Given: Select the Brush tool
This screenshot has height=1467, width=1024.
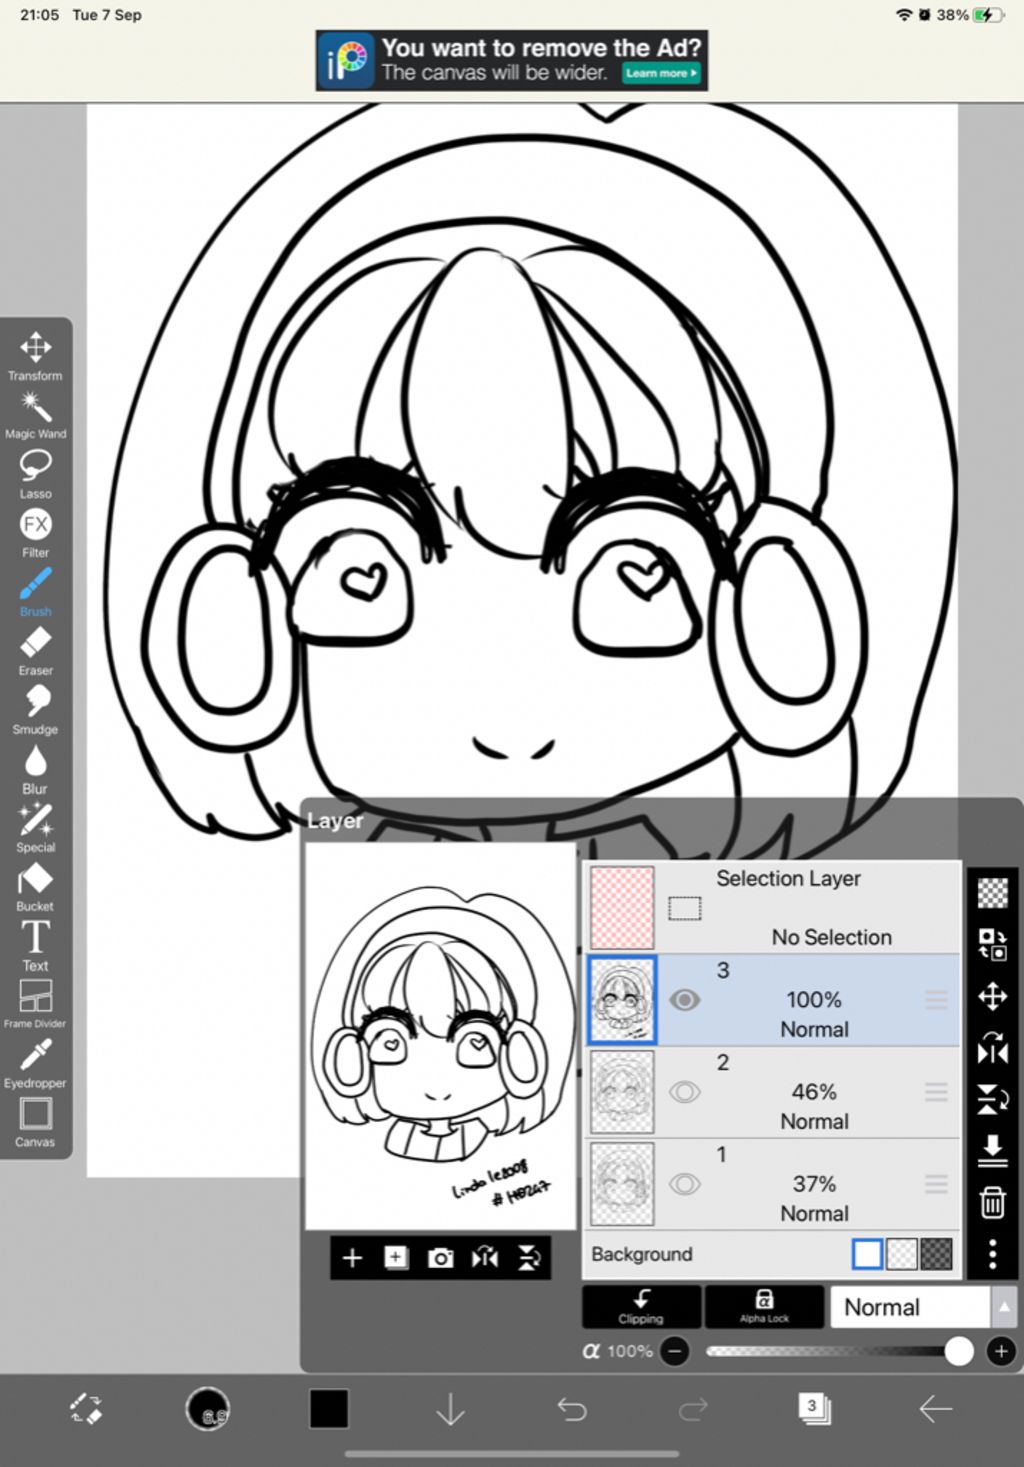Looking at the screenshot, I should [35, 592].
